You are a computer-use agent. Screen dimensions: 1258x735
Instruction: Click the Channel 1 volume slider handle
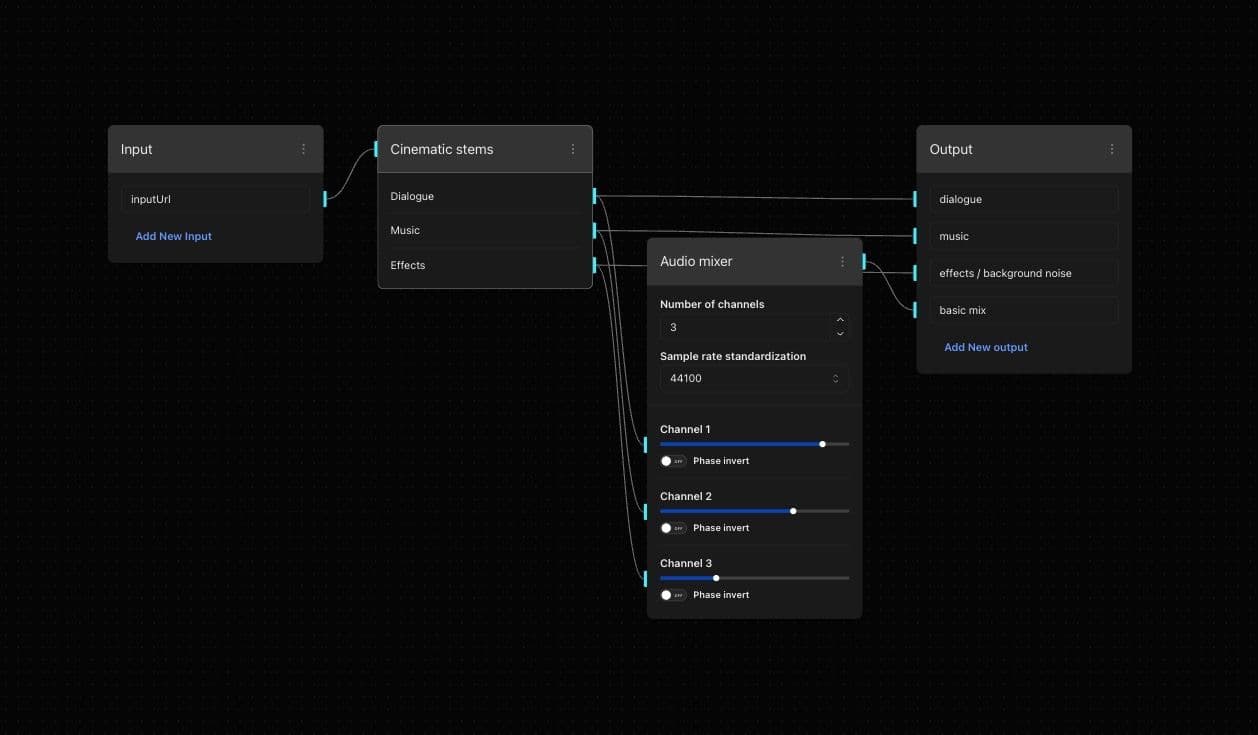click(x=822, y=444)
